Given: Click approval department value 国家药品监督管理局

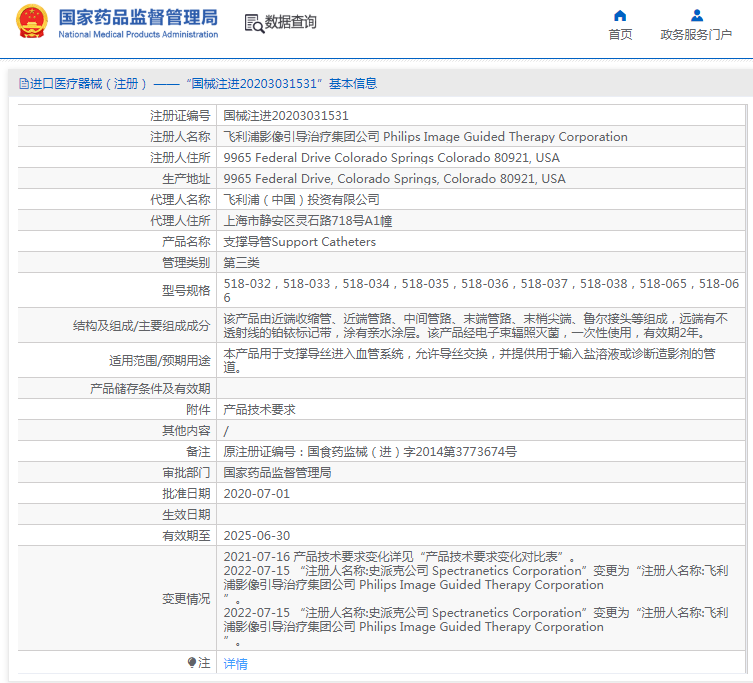Looking at the screenshot, I should coord(277,473).
